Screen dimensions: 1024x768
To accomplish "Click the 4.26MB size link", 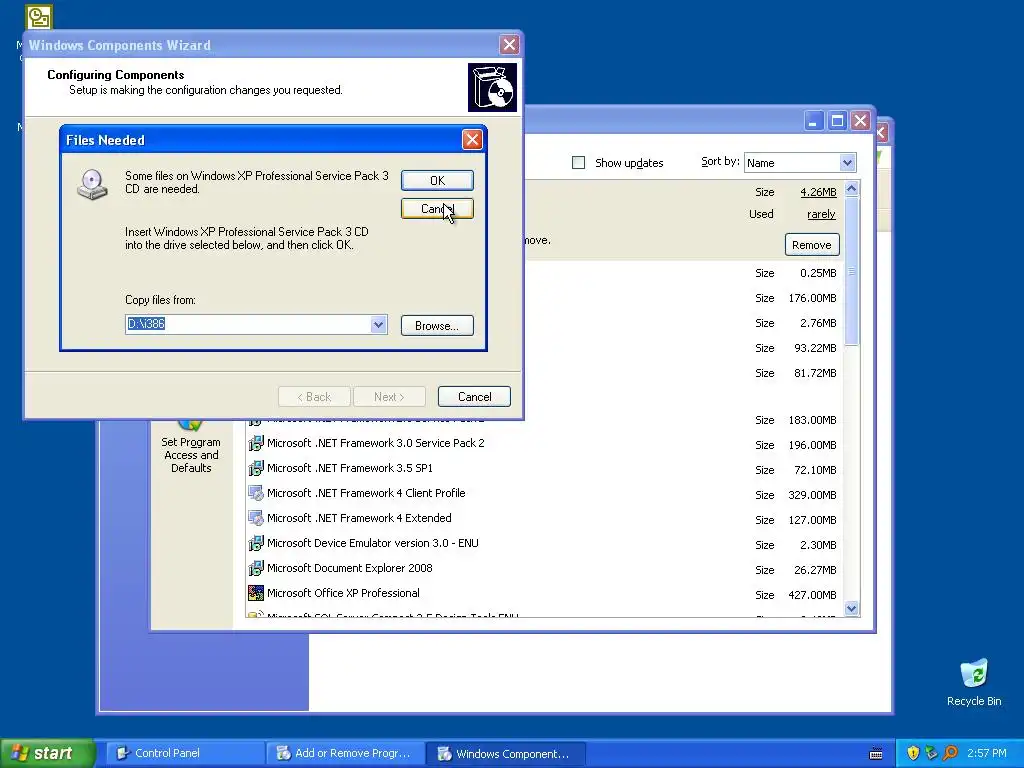I will point(818,192).
